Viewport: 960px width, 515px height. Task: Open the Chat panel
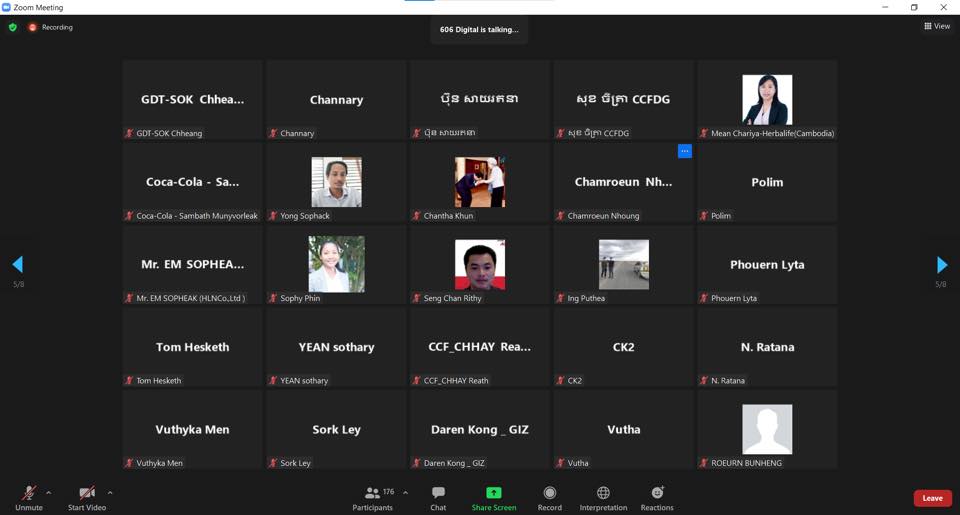[438, 497]
